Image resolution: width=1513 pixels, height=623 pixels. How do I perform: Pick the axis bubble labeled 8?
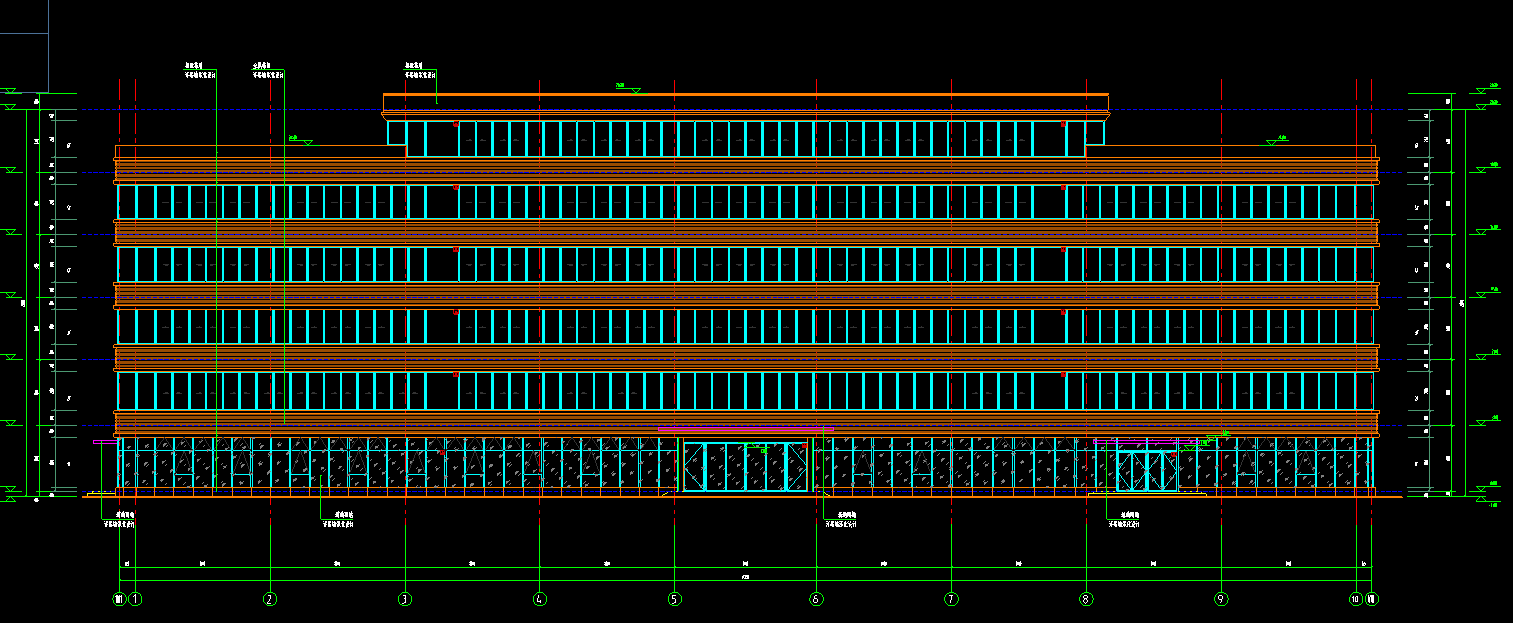1086,600
